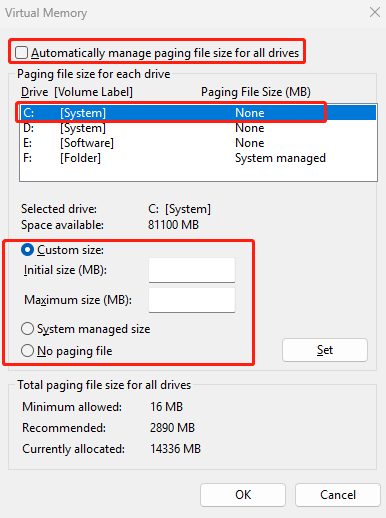Viewport: 386px width, 518px height.
Task: Click the System managed value for F:
Action: pos(280,158)
